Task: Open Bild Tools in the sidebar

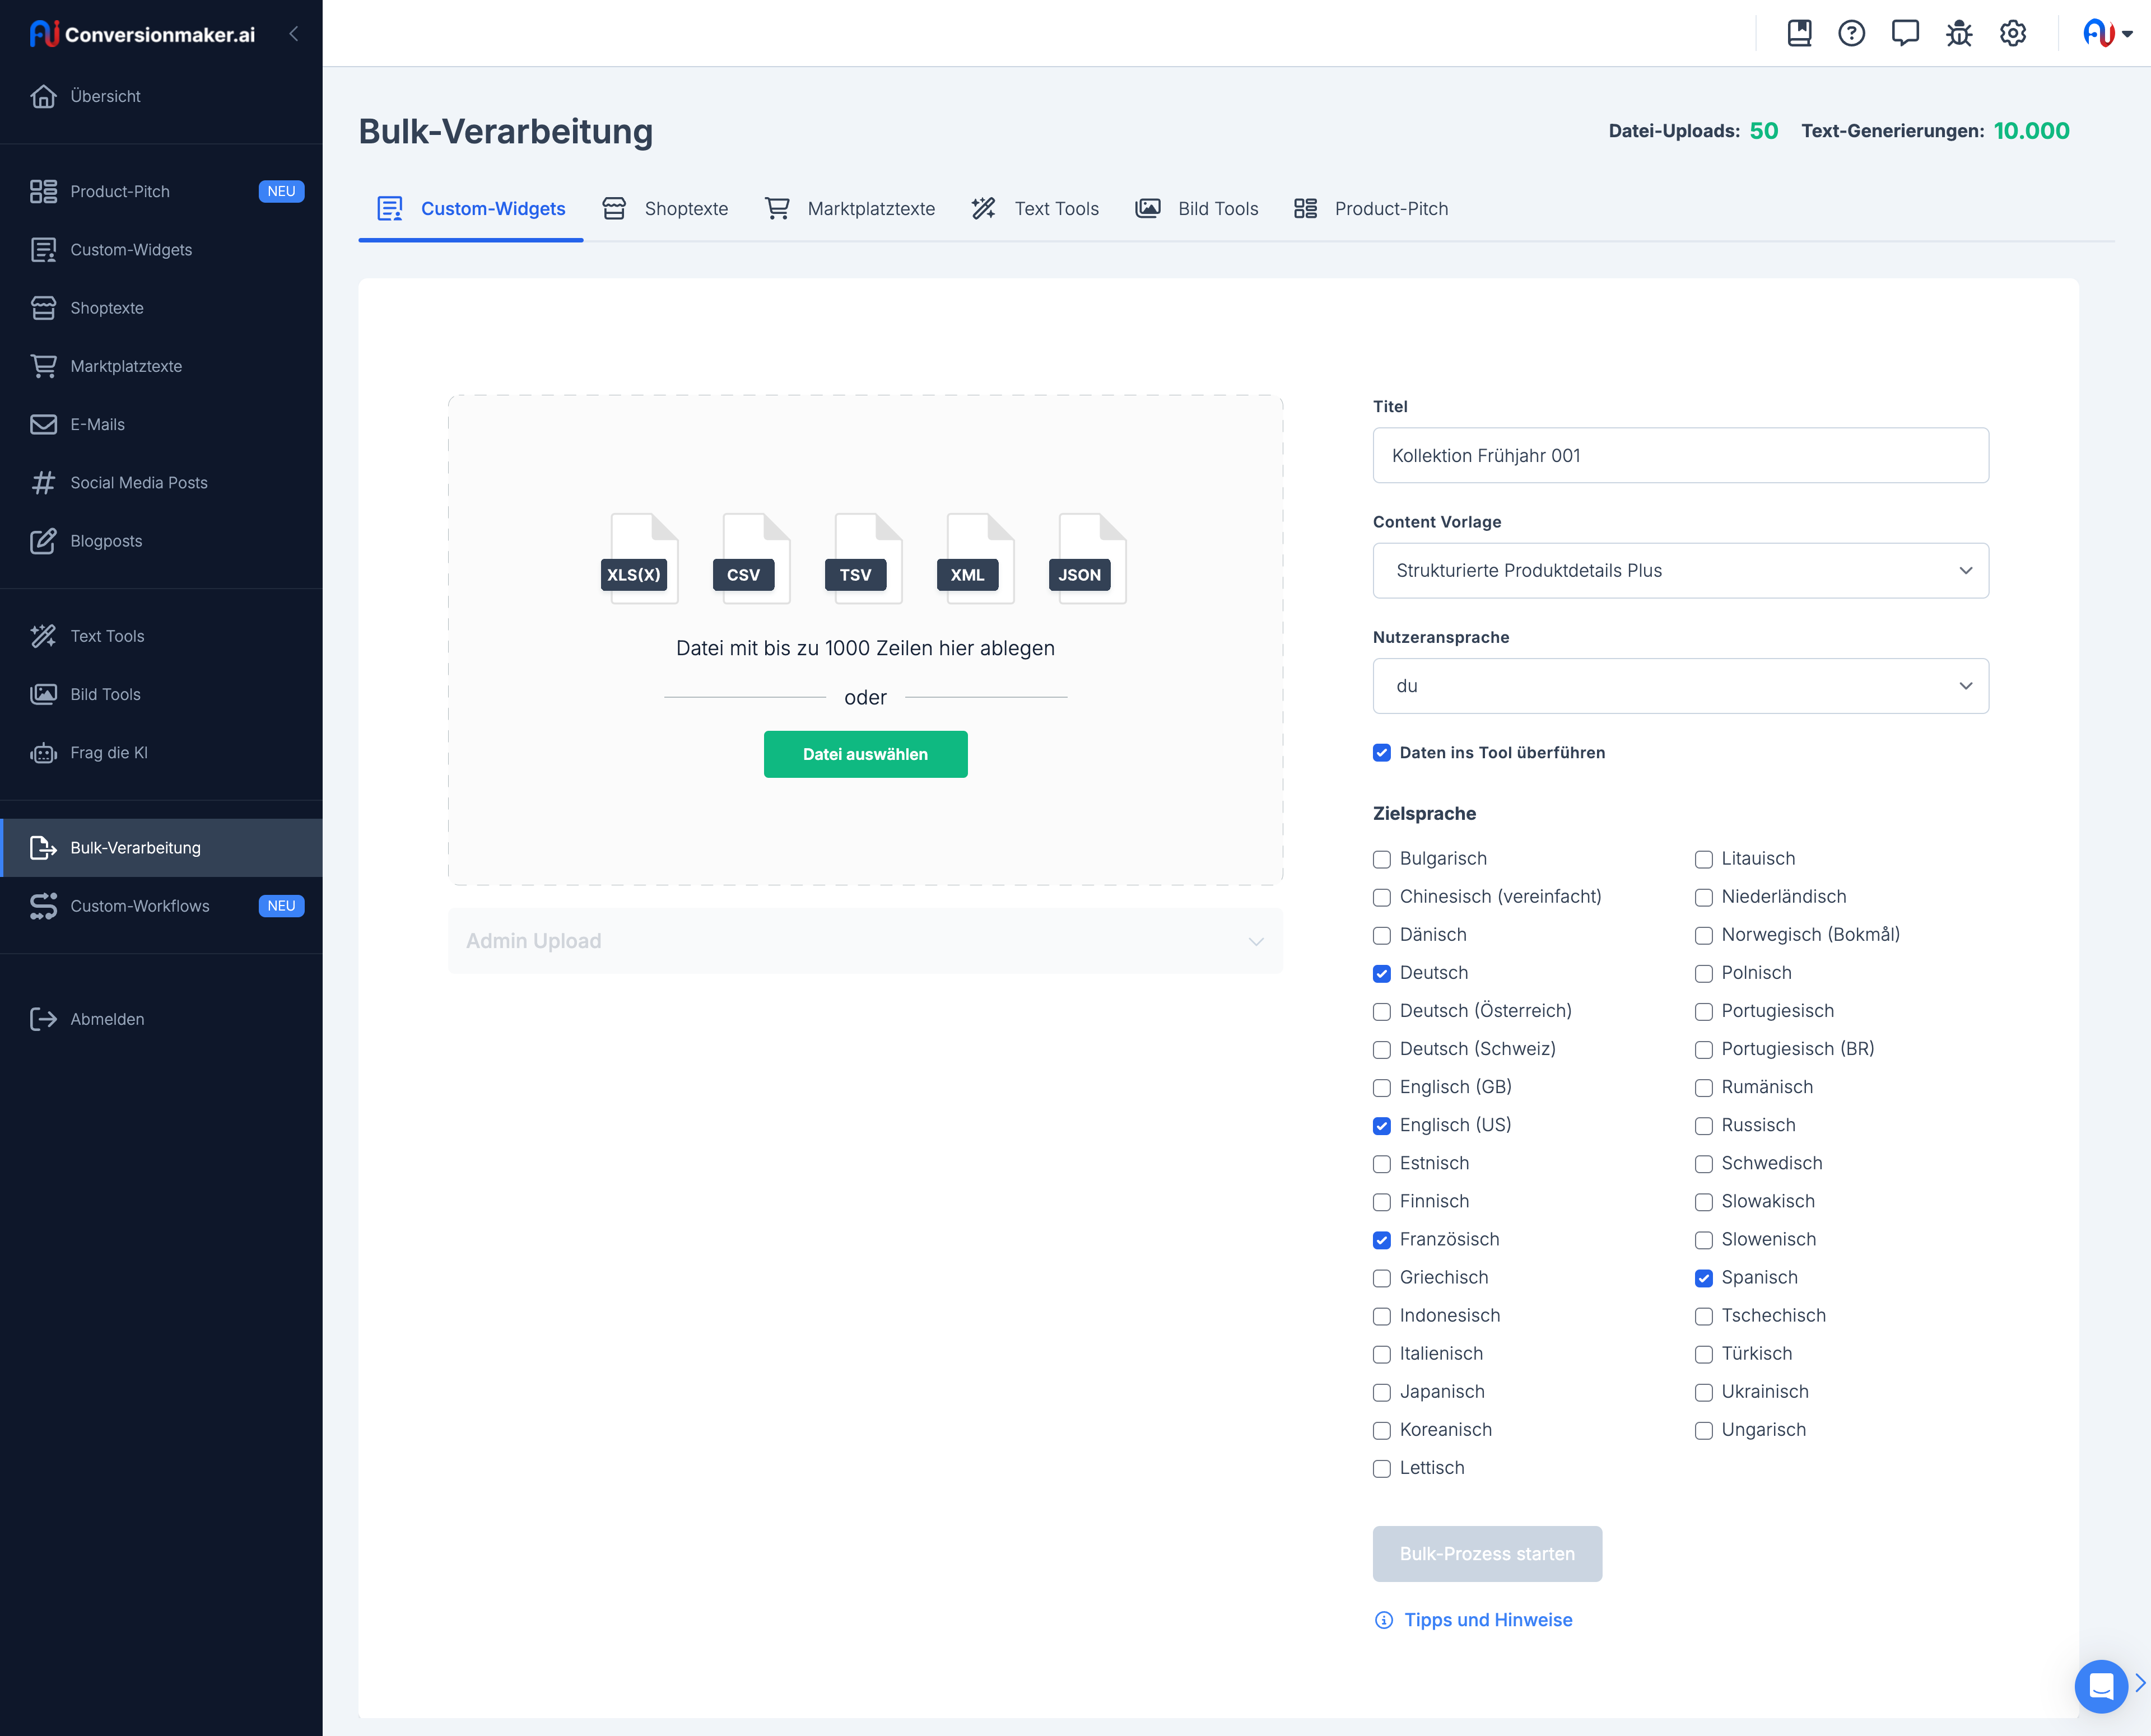Action: pyautogui.click(x=161, y=694)
